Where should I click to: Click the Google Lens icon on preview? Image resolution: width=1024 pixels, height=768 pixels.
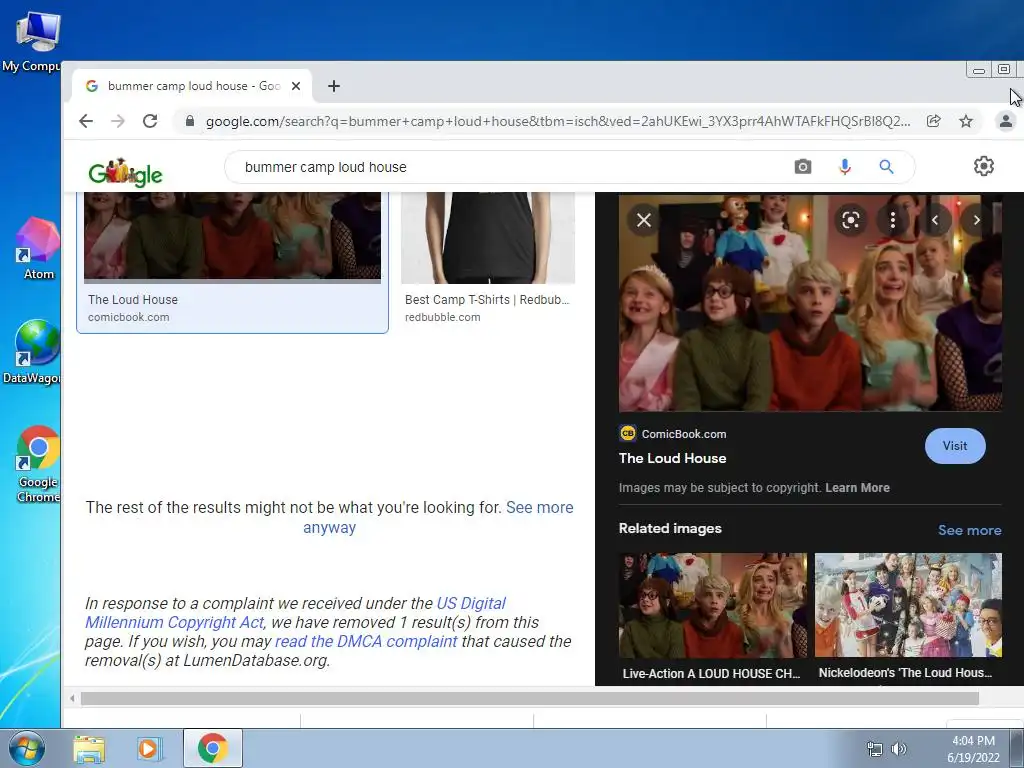click(850, 220)
